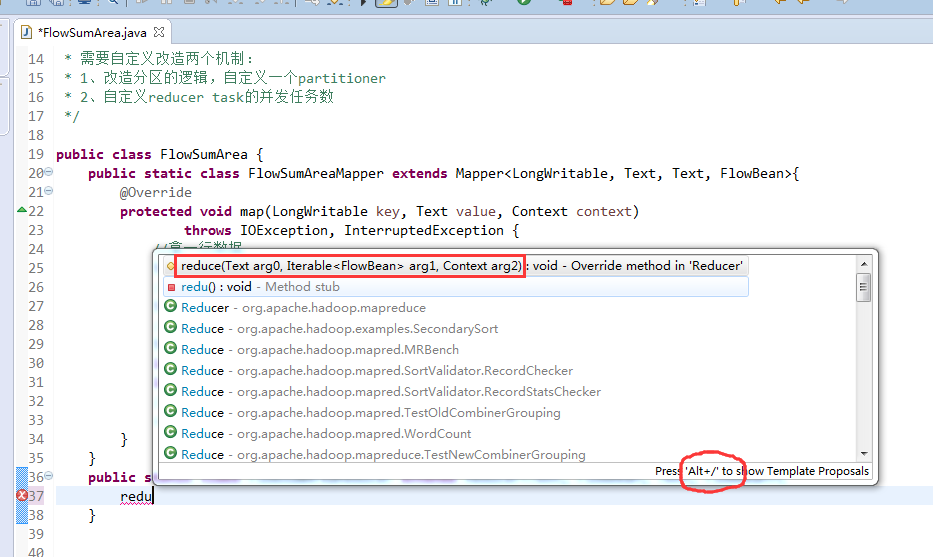Click the proposal list scroll-up arrow
The height and width of the screenshot is (557, 933).
[864, 264]
